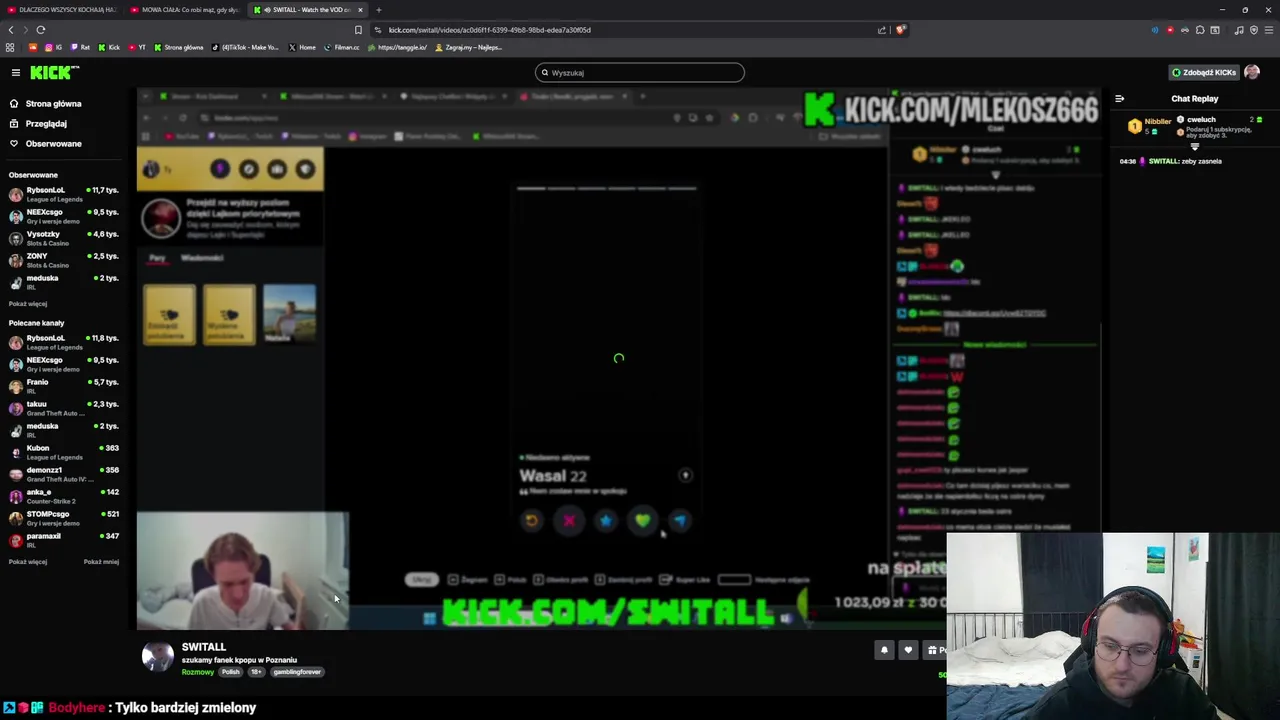
Task: Collapse the Chat Replay panel
Action: 1119,99
